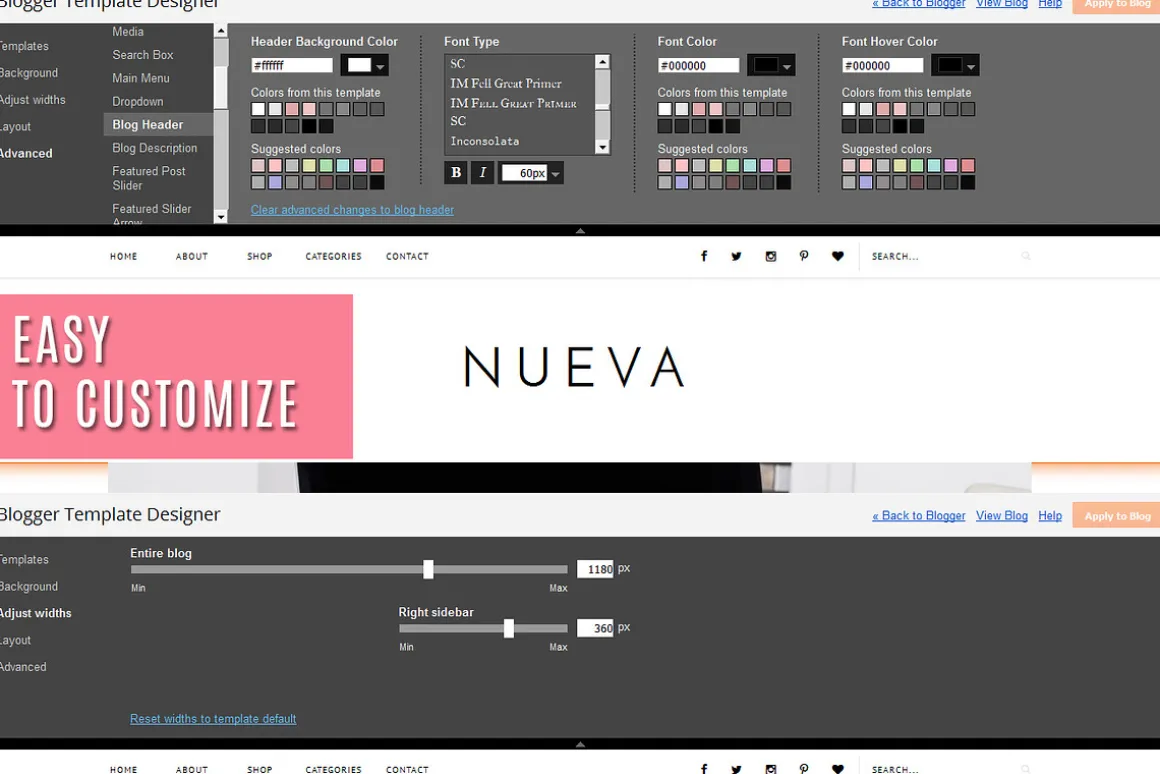Click Clear advanced changes to blog header
This screenshot has height=774, width=1160.
352,209
